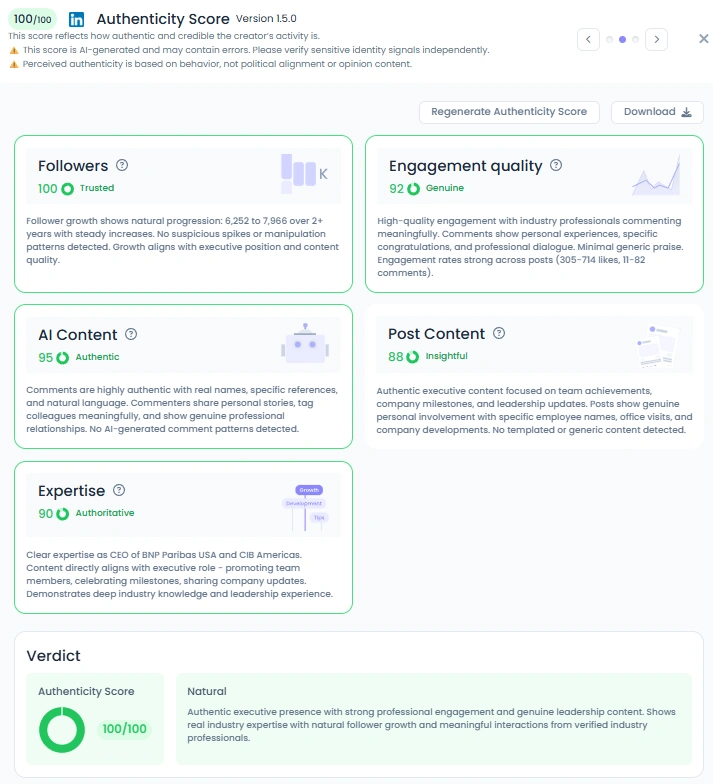Click the Post Content 88 score ring
The image size is (713, 784).
click(412, 356)
